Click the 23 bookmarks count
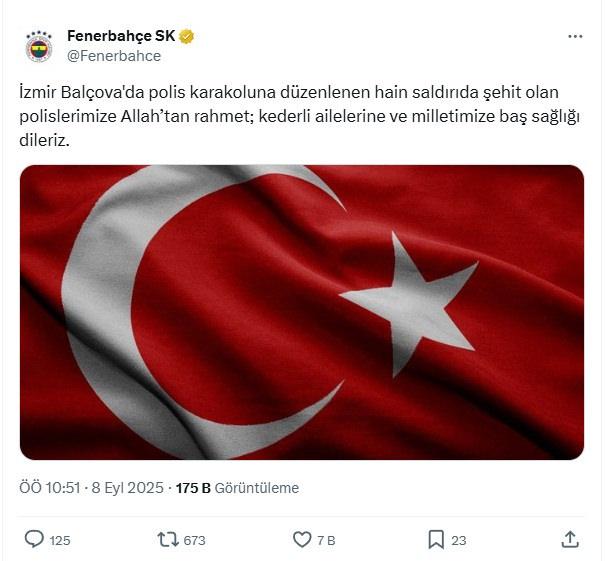This screenshot has height=561, width=605. [458, 541]
